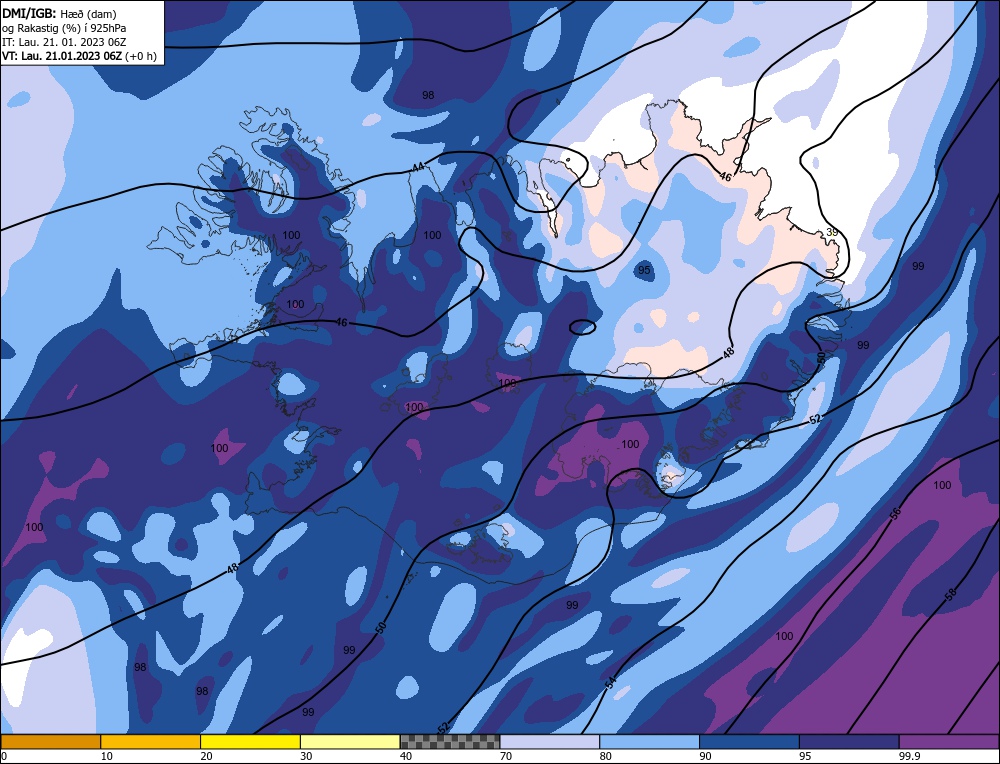The width and height of the screenshot is (1000, 764).
Task: Click the purple legend swatch above 99.9
Action: 949,741
